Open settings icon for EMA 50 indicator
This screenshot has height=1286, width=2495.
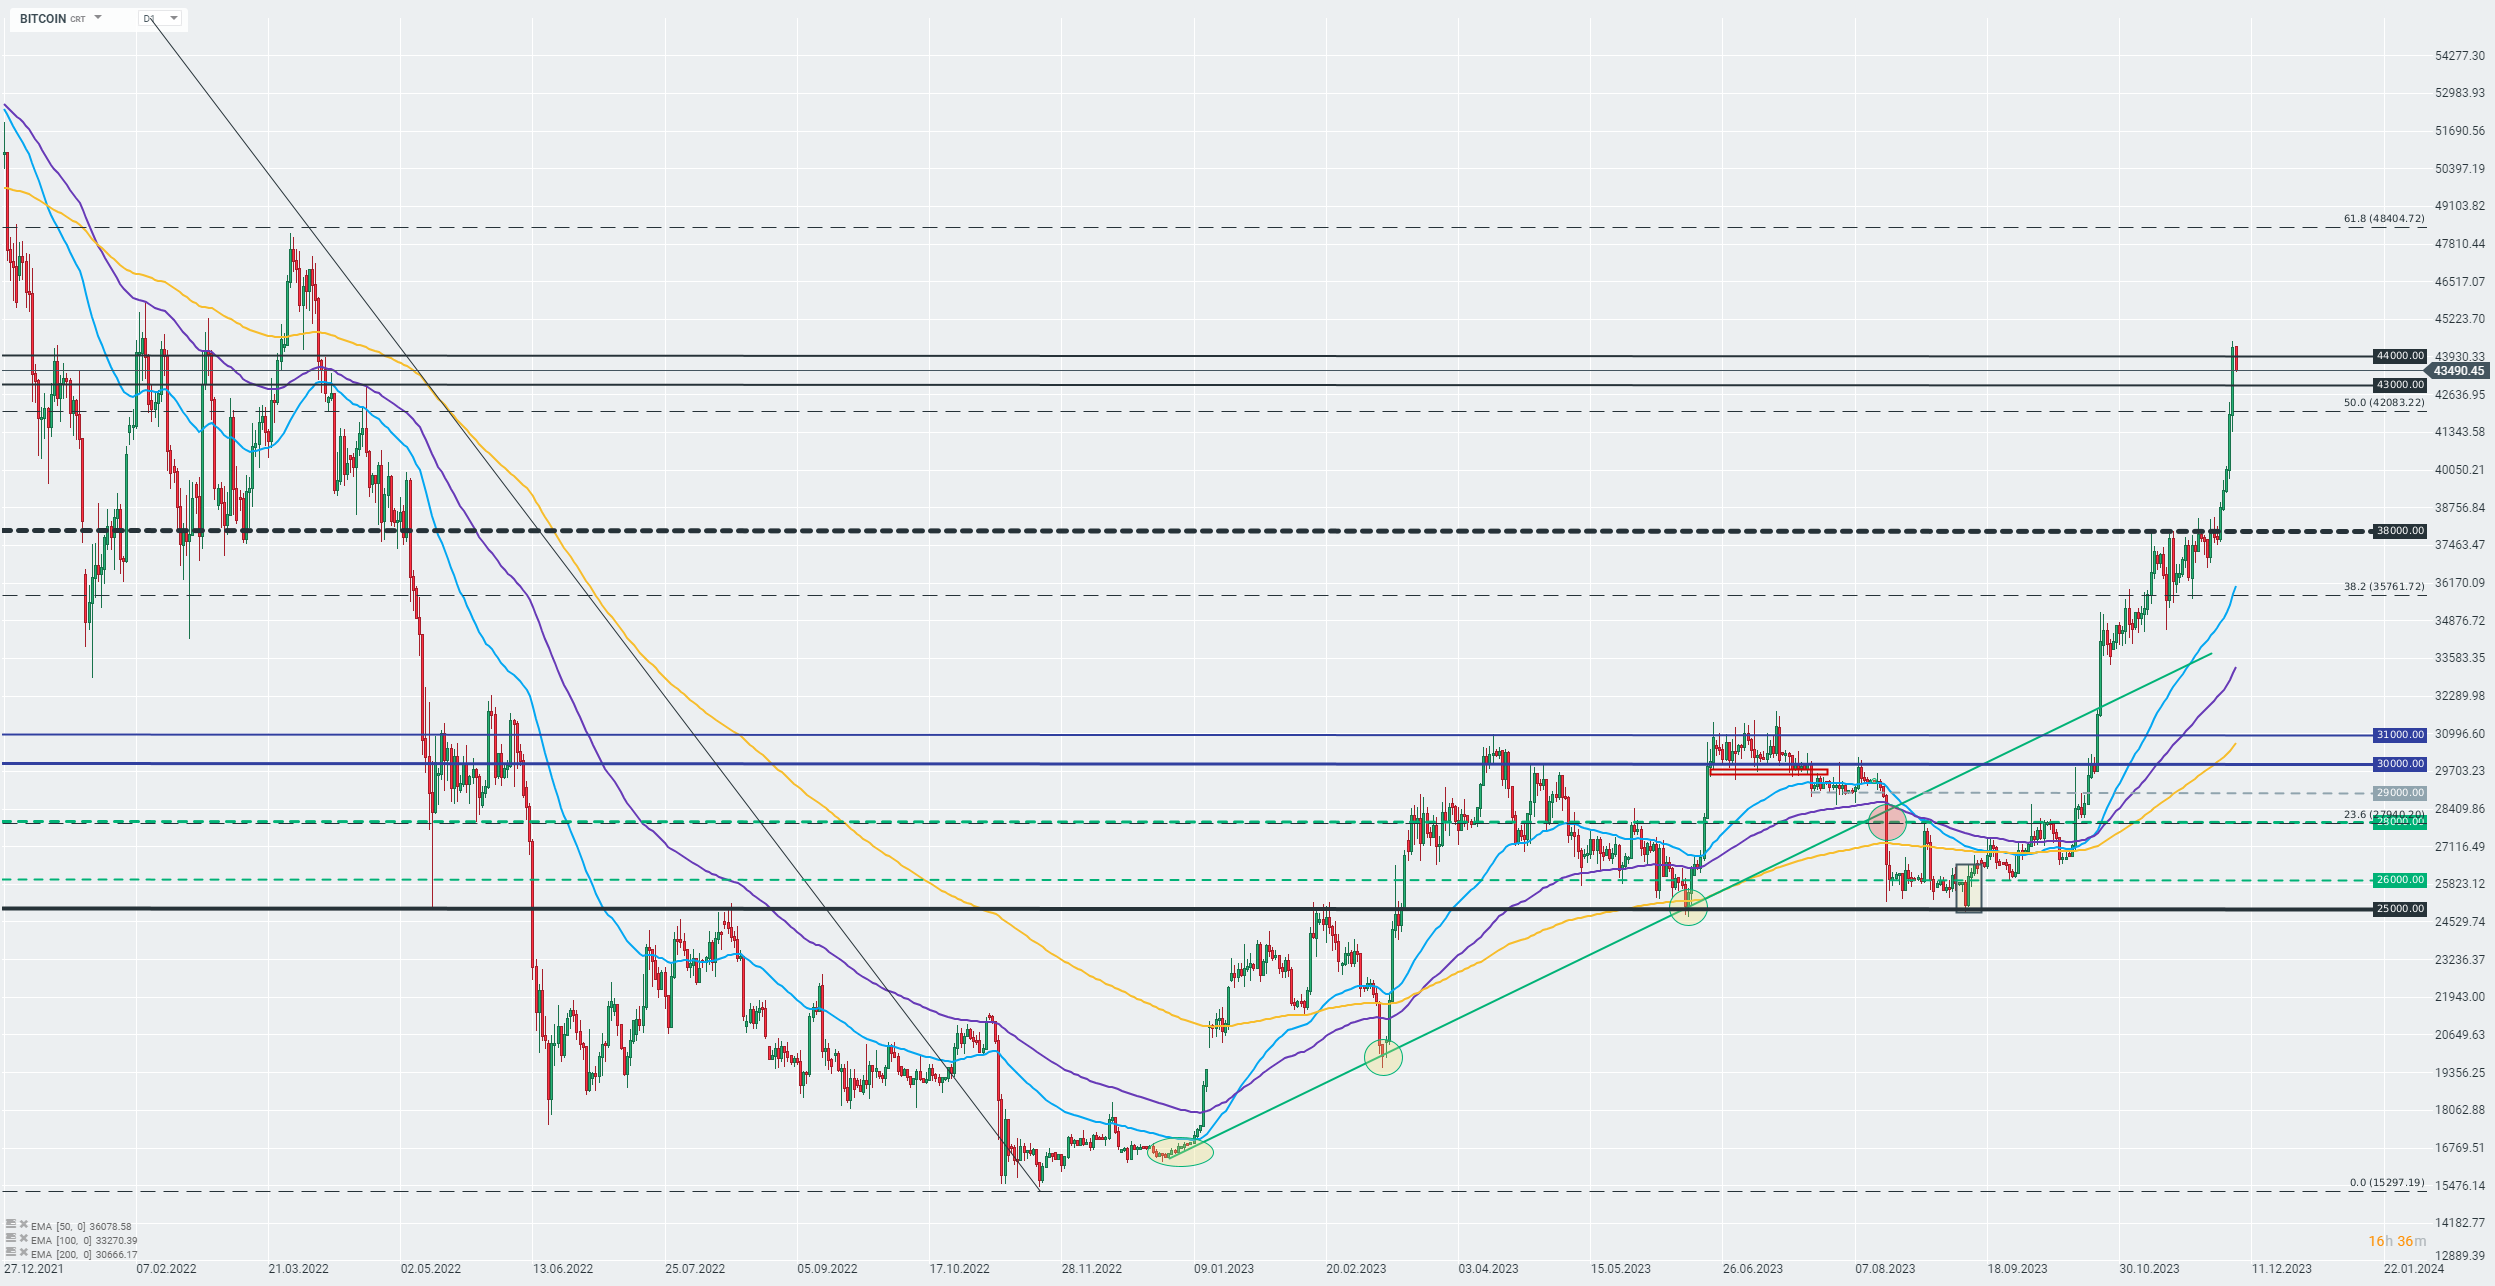click(11, 1224)
